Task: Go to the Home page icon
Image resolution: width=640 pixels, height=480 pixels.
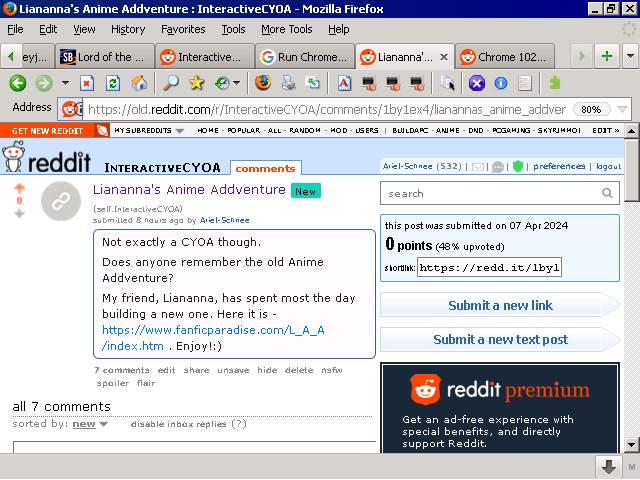Action: 139,83
